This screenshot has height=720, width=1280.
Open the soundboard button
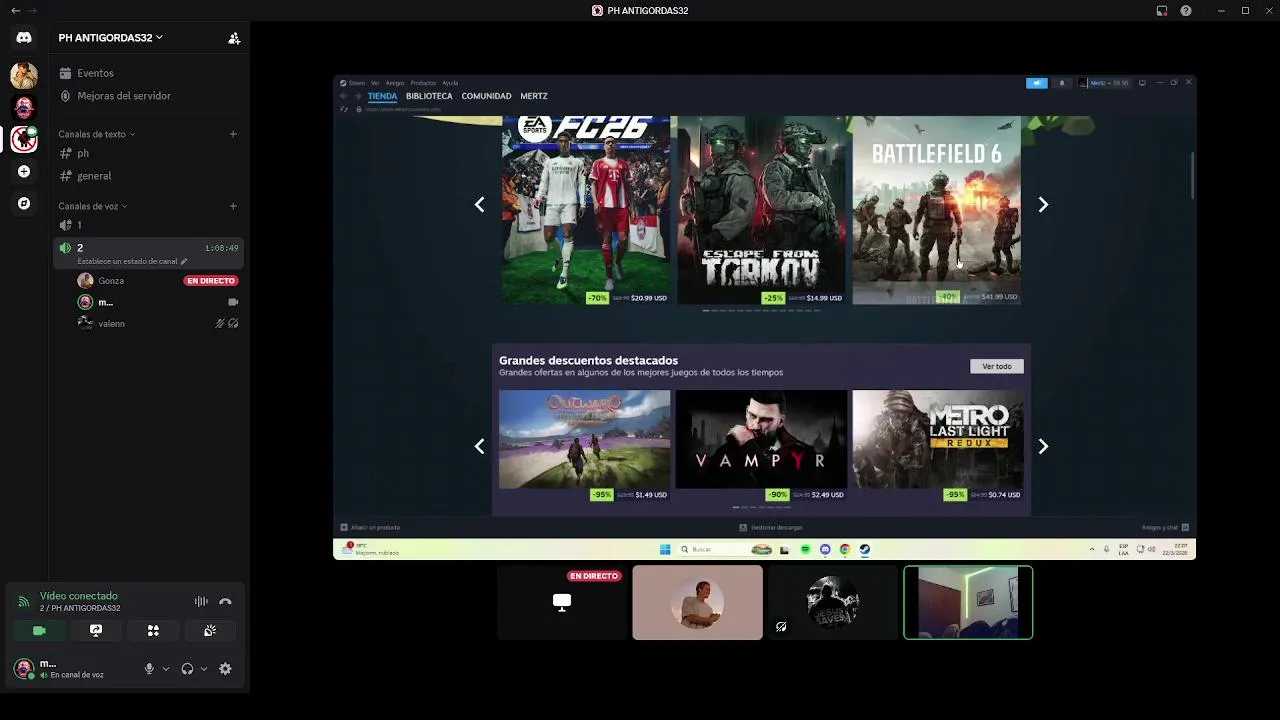pos(210,631)
